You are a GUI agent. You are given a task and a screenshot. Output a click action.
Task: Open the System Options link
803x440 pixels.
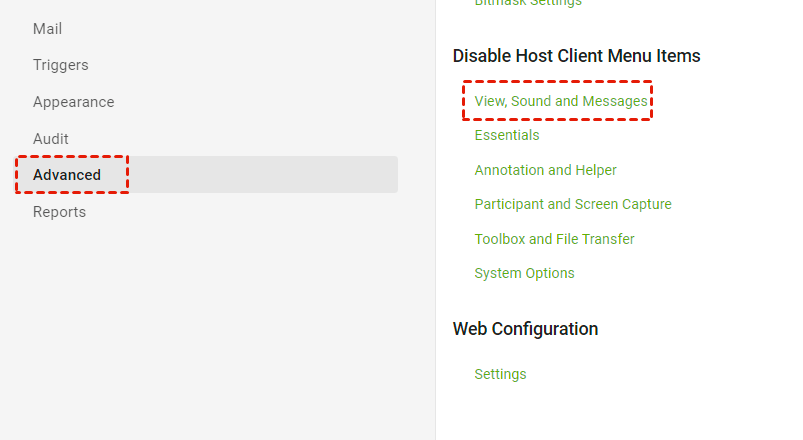click(524, 273)
